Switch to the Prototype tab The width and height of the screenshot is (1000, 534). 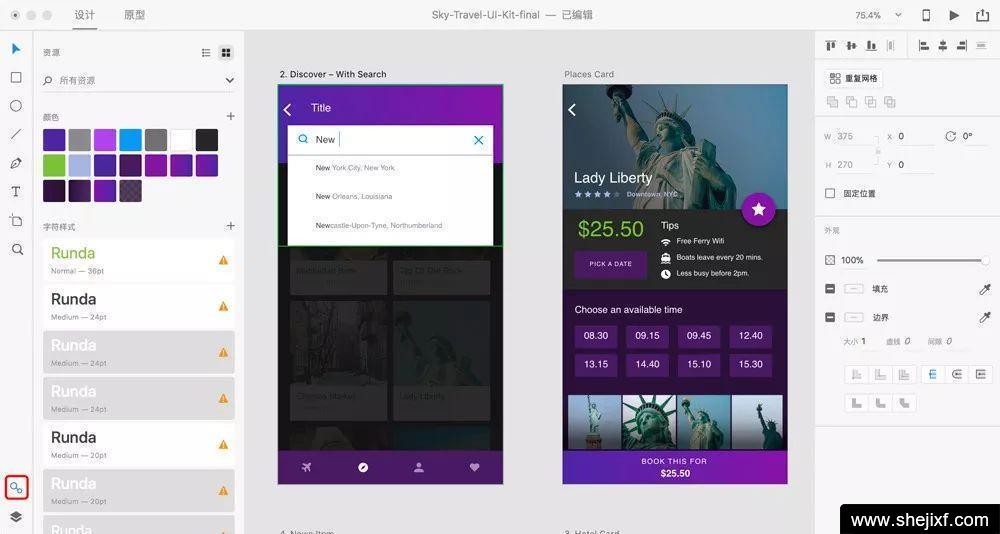pos(134,15)
